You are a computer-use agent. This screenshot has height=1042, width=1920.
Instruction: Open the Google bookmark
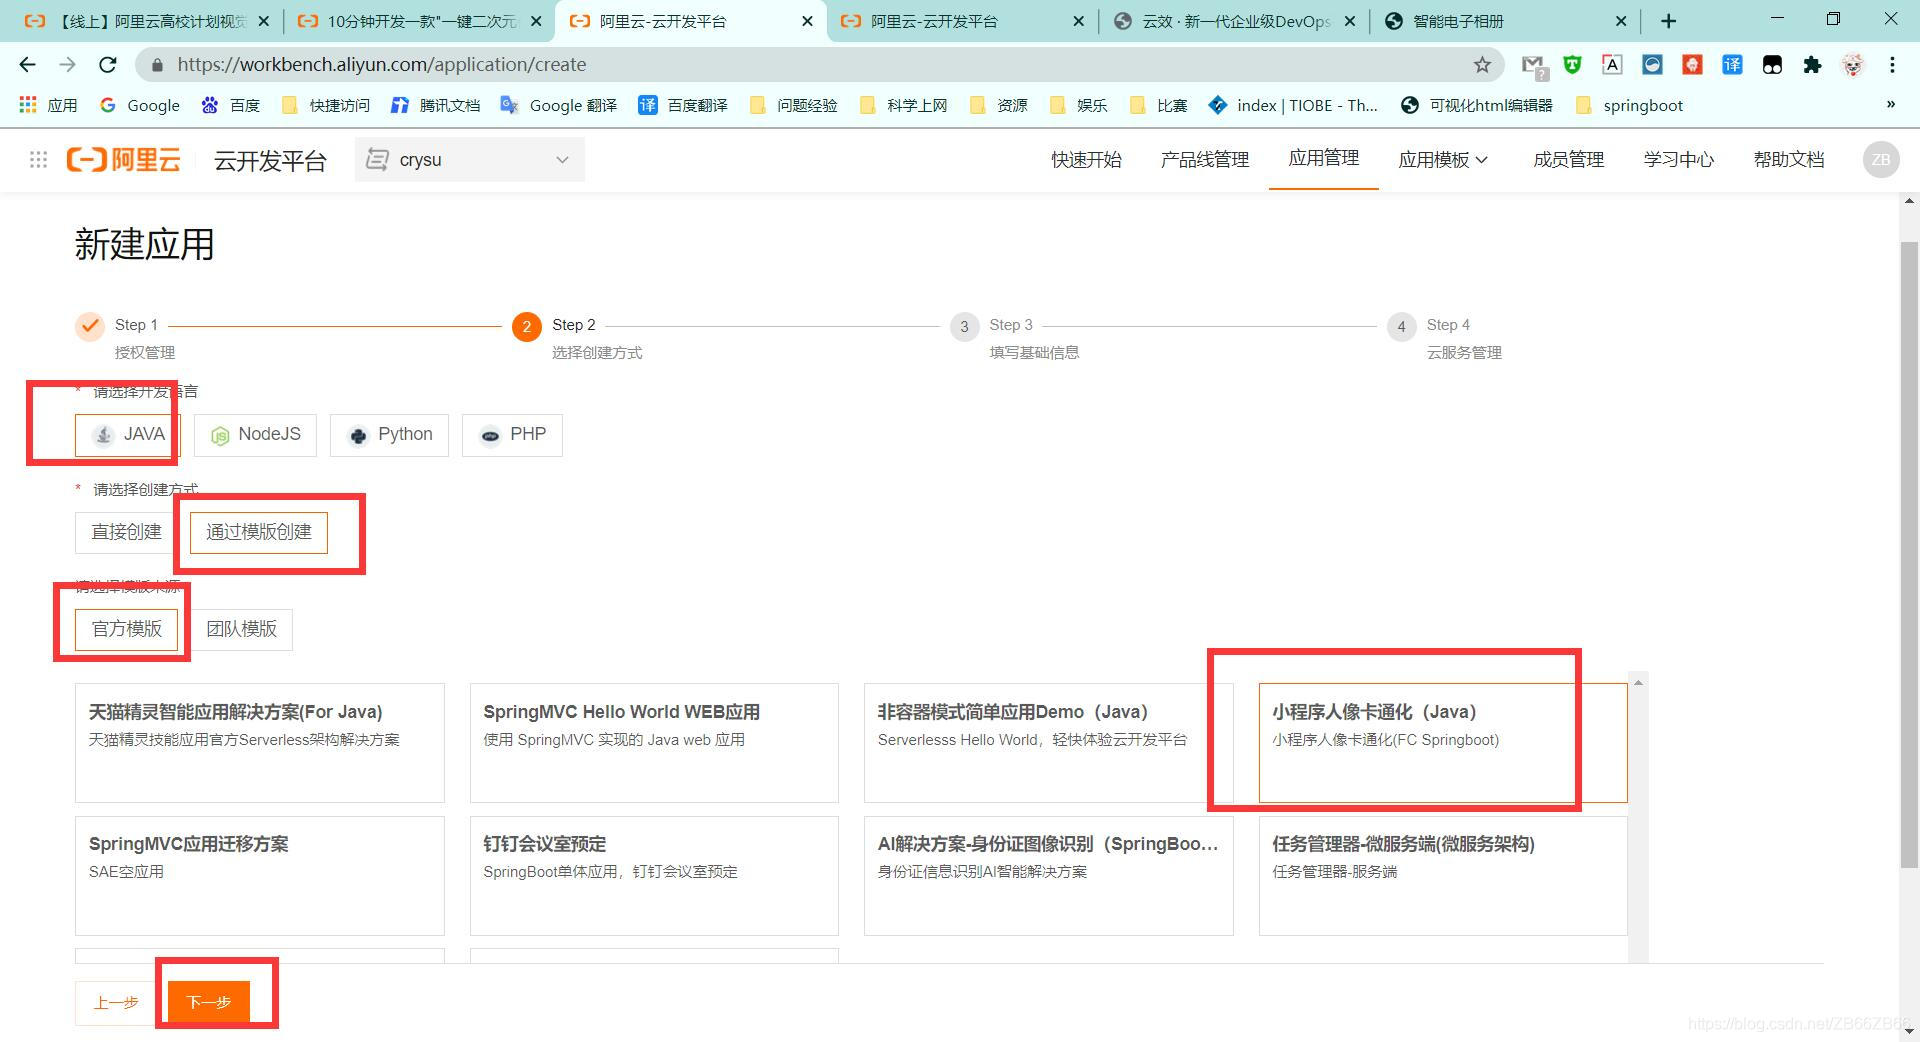coord(139,105)
